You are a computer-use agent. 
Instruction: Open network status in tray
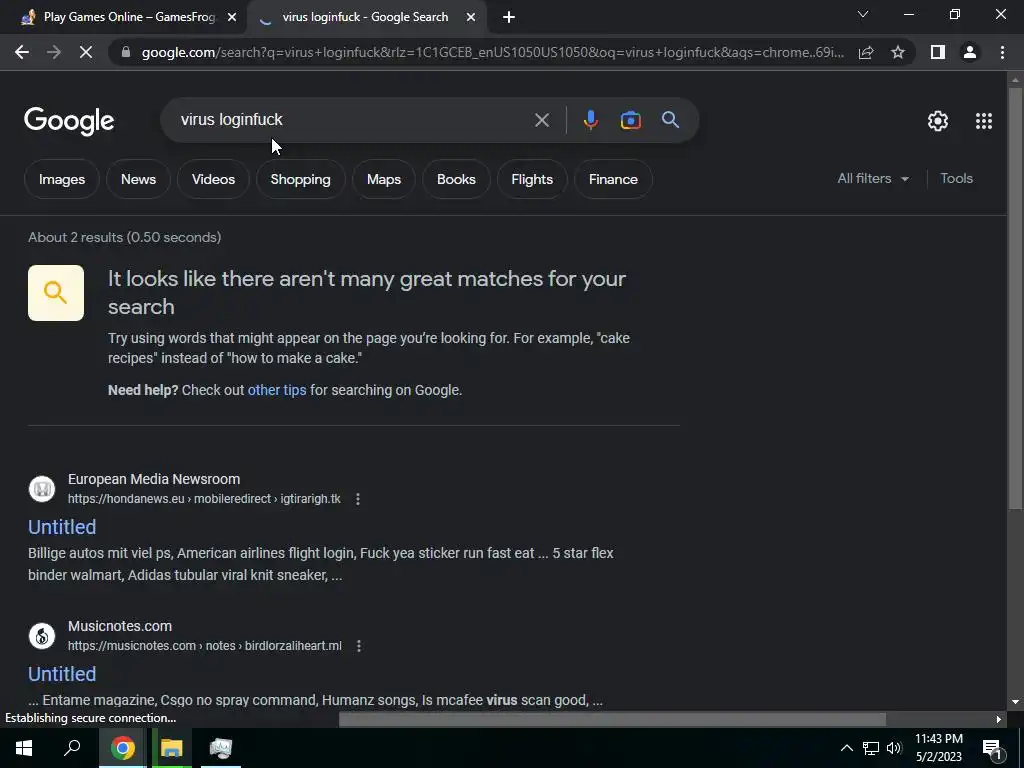[871, 748]
